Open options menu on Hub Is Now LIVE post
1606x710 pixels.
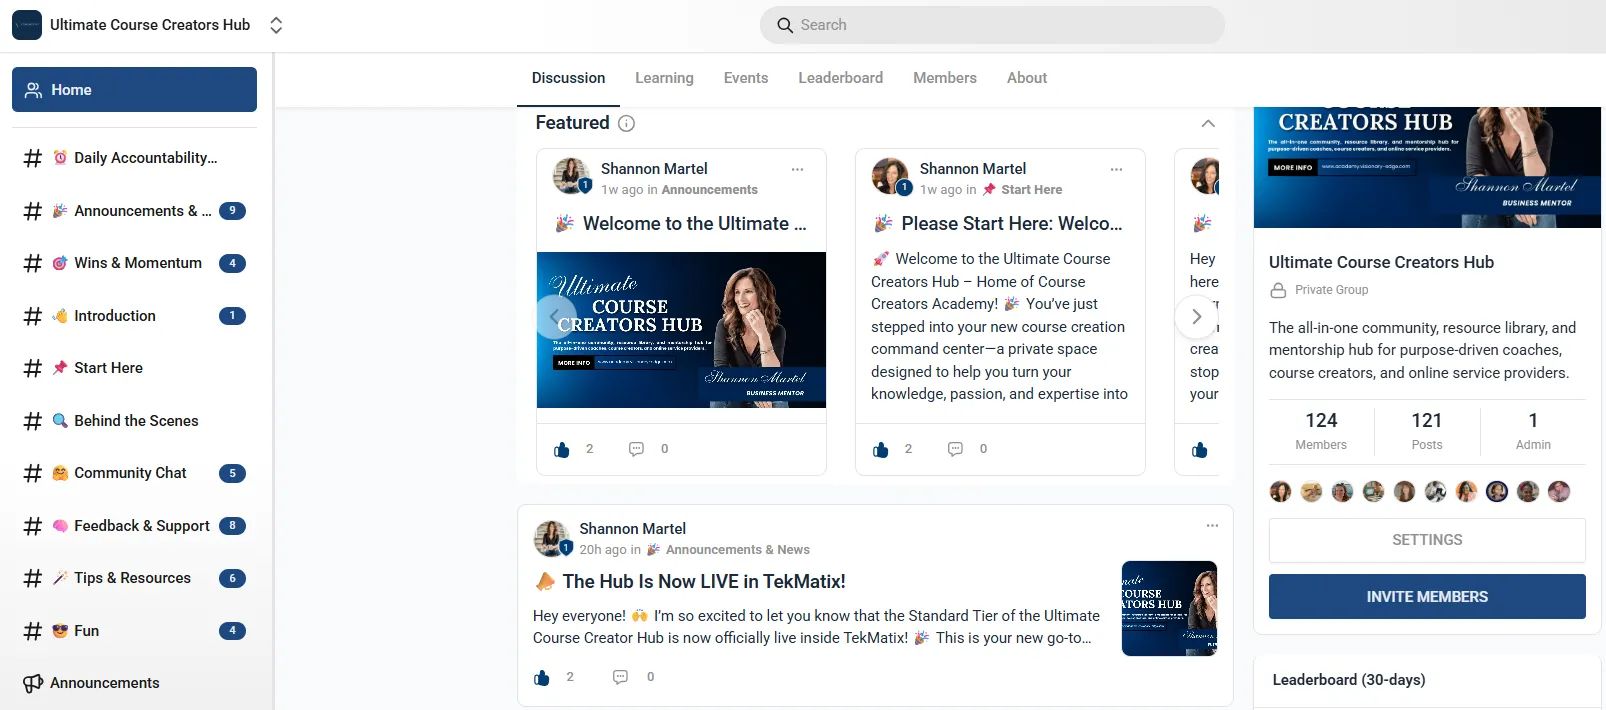[x=1212, y=526]
